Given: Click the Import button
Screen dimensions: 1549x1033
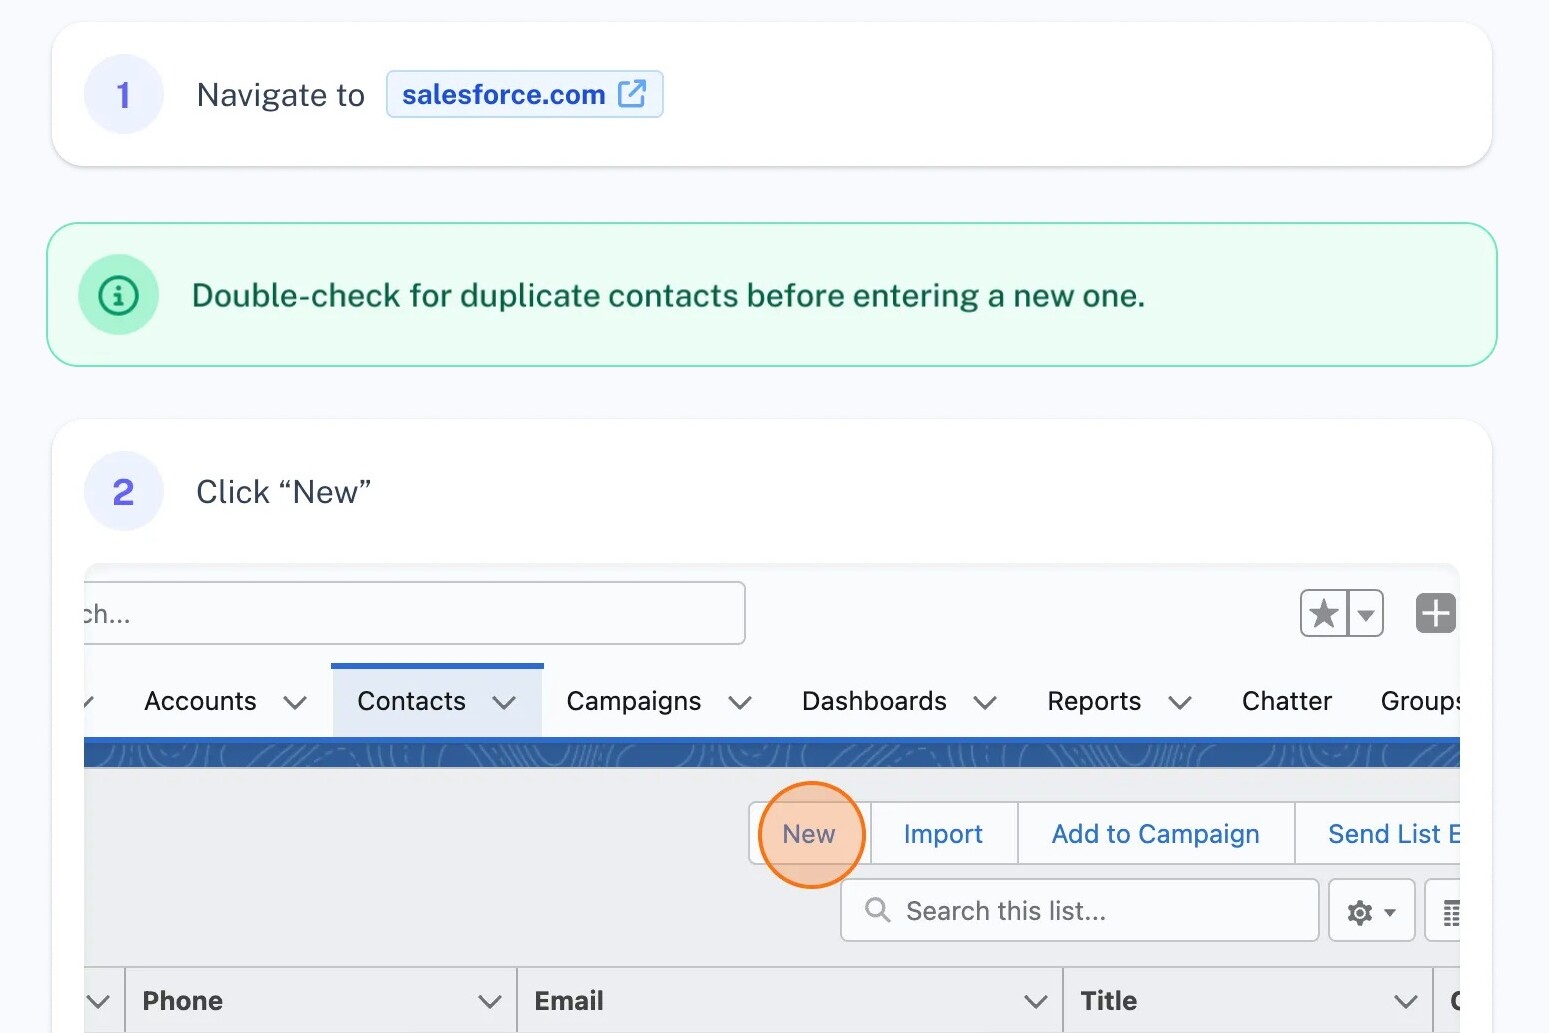Looking at the screenshot, I should tap(943, 834).
